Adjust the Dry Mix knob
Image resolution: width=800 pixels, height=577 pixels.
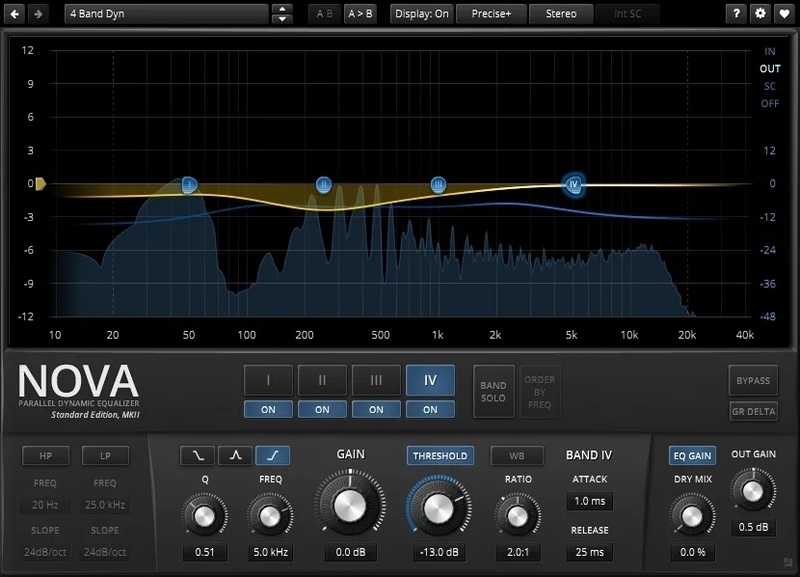tap(690, 516)
